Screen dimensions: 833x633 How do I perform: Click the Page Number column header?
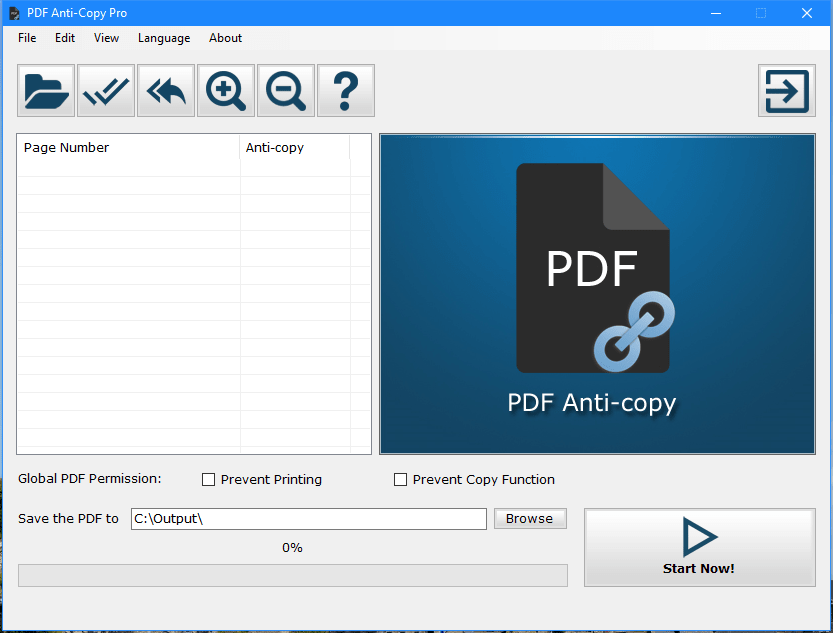[x=129, y=148]
